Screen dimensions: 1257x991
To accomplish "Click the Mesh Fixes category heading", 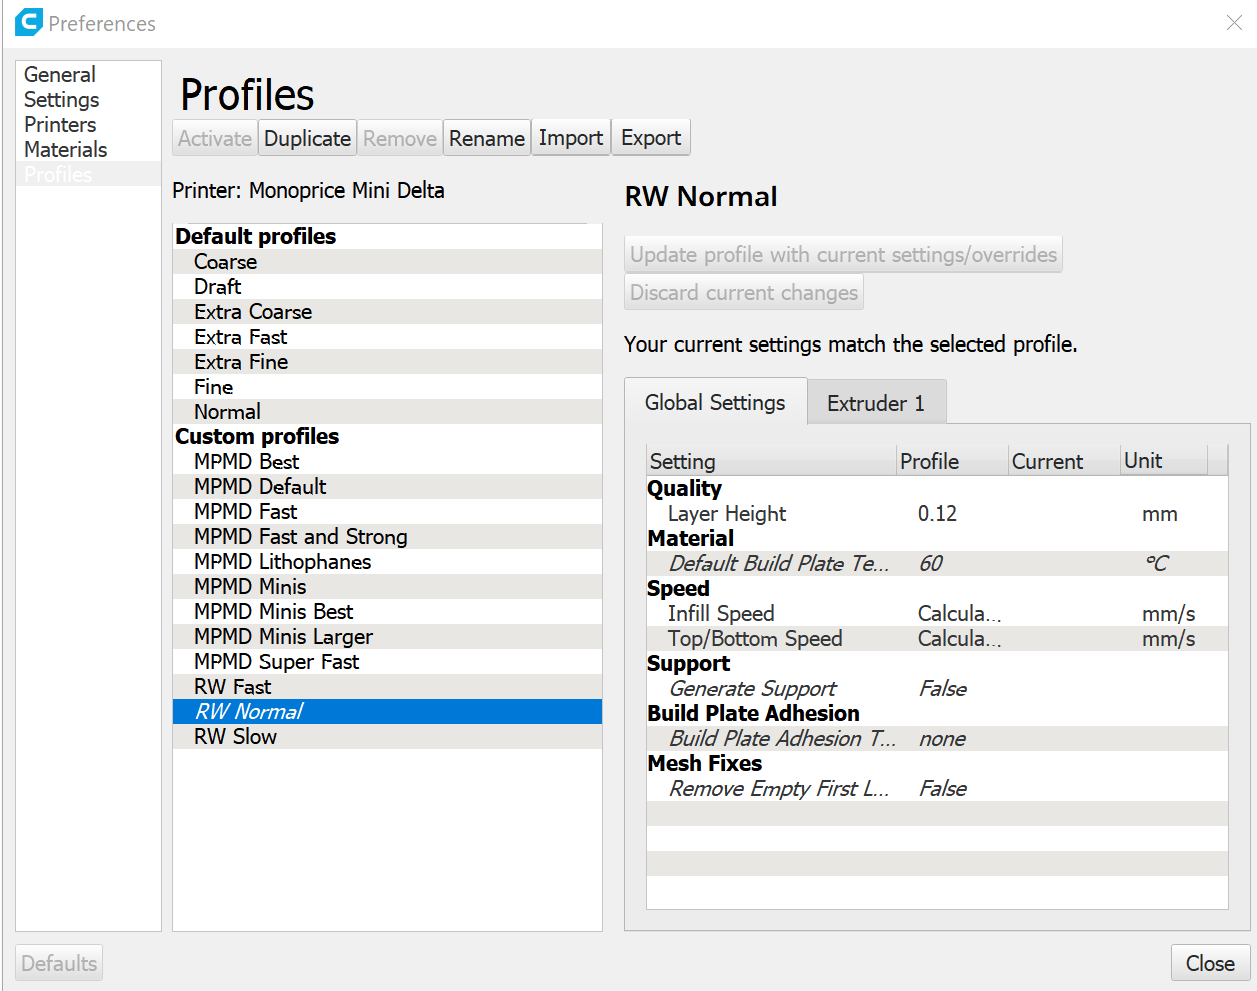I will tap(705, 763).
